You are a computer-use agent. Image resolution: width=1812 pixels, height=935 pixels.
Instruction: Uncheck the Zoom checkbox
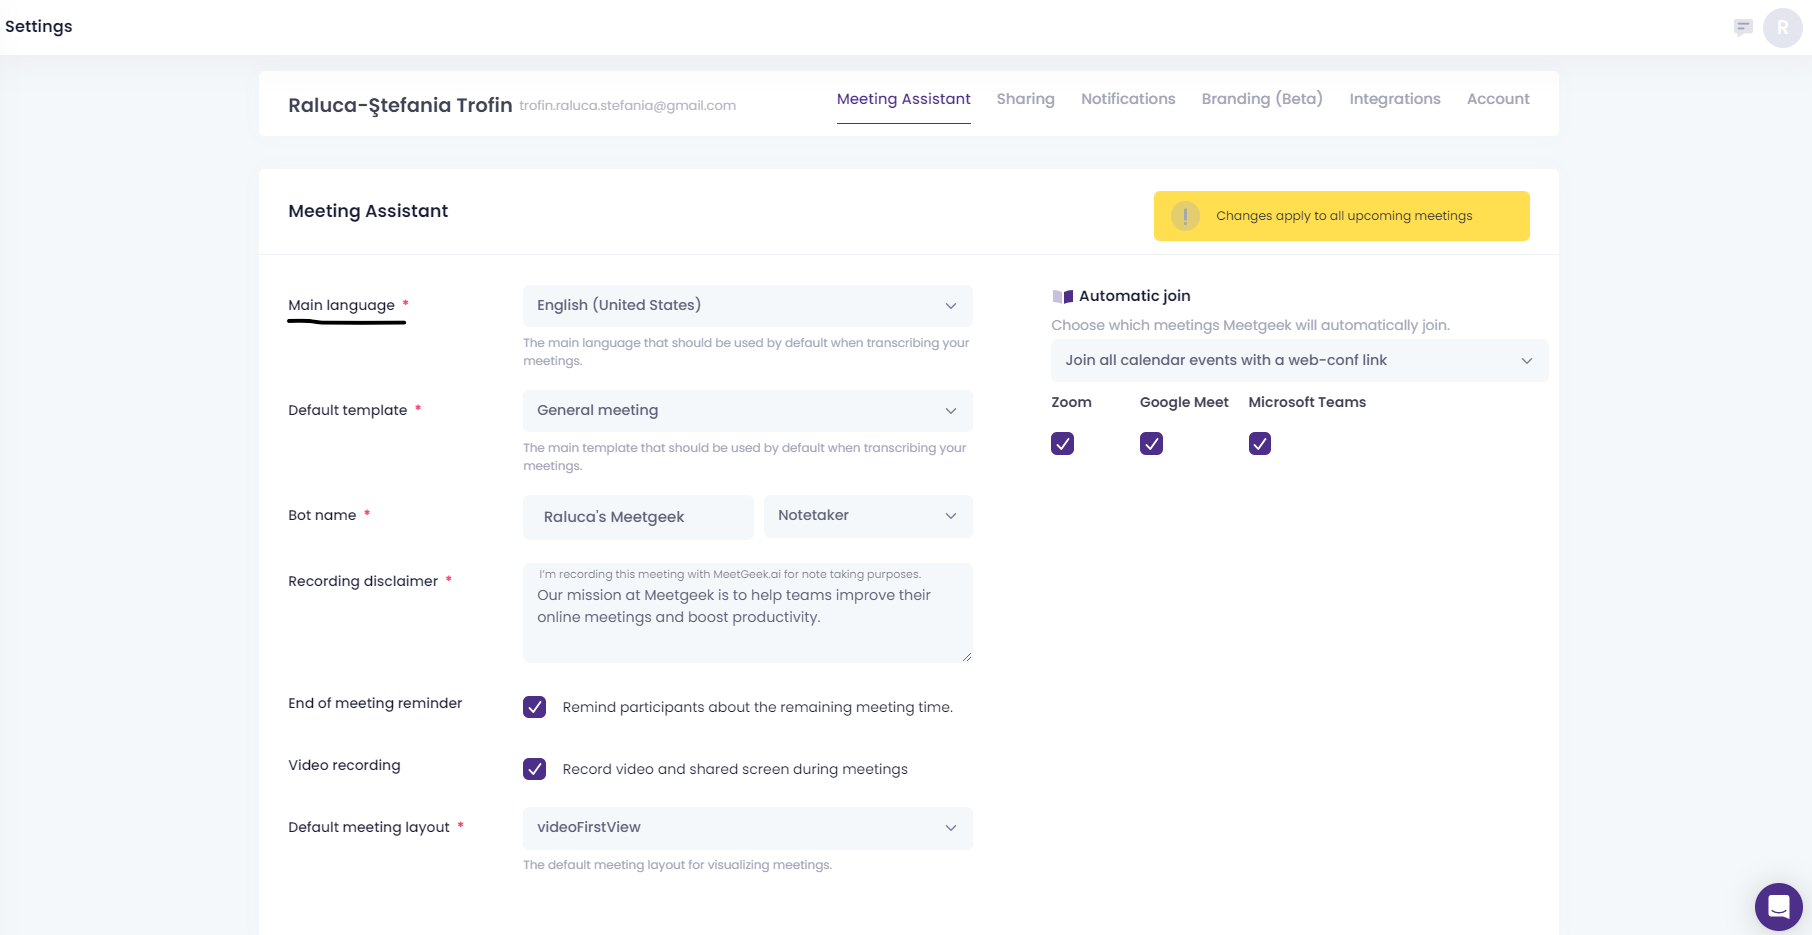[x=1062, y=444]
